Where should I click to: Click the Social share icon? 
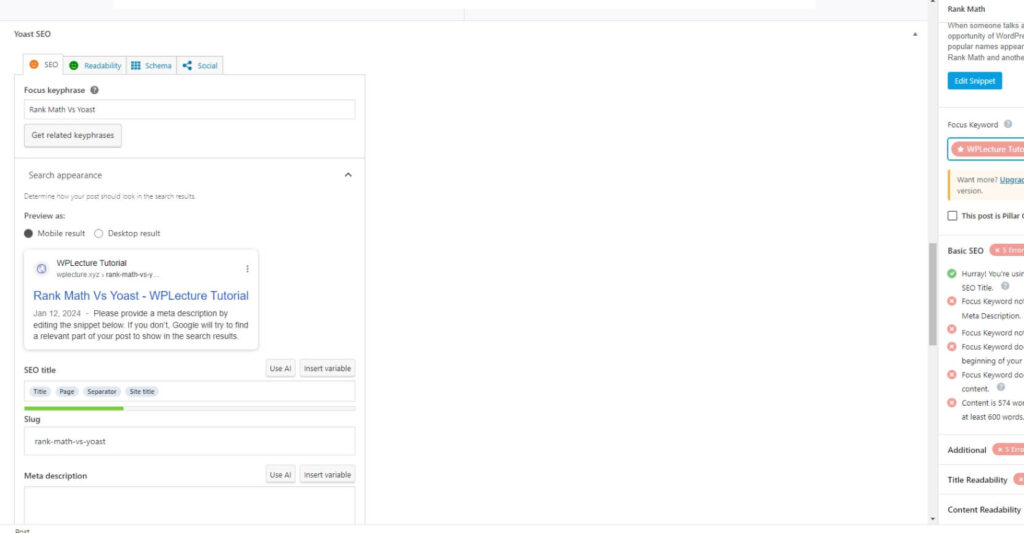point(187,65)
